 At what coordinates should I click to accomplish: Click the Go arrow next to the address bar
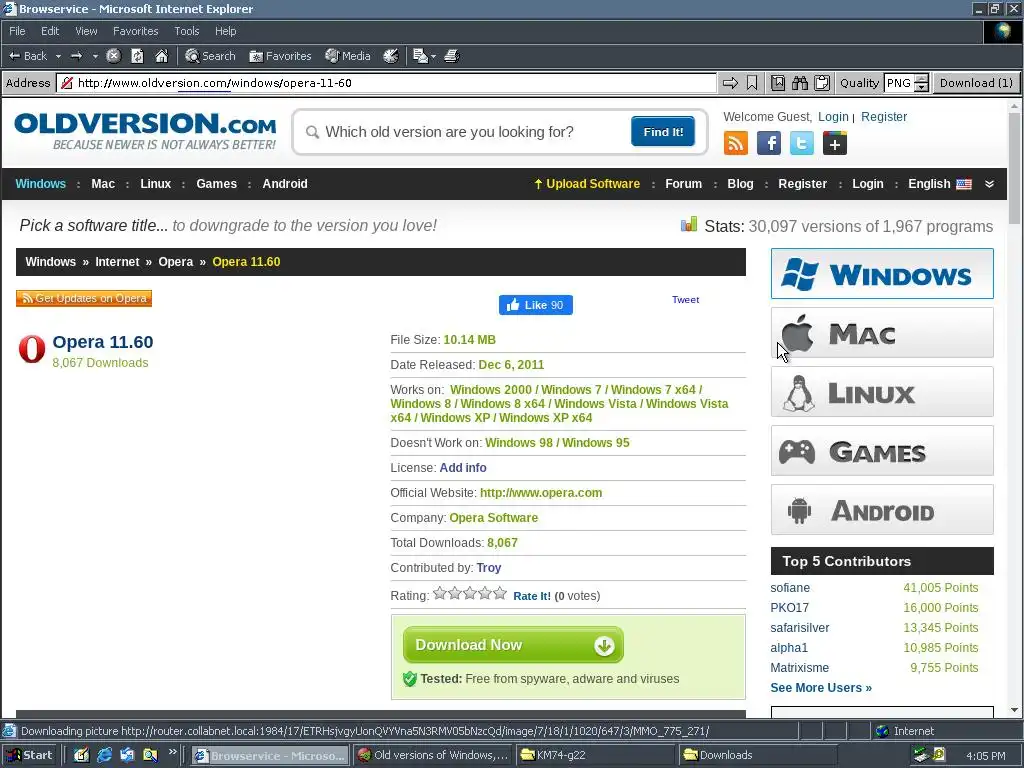click(730, 83)
